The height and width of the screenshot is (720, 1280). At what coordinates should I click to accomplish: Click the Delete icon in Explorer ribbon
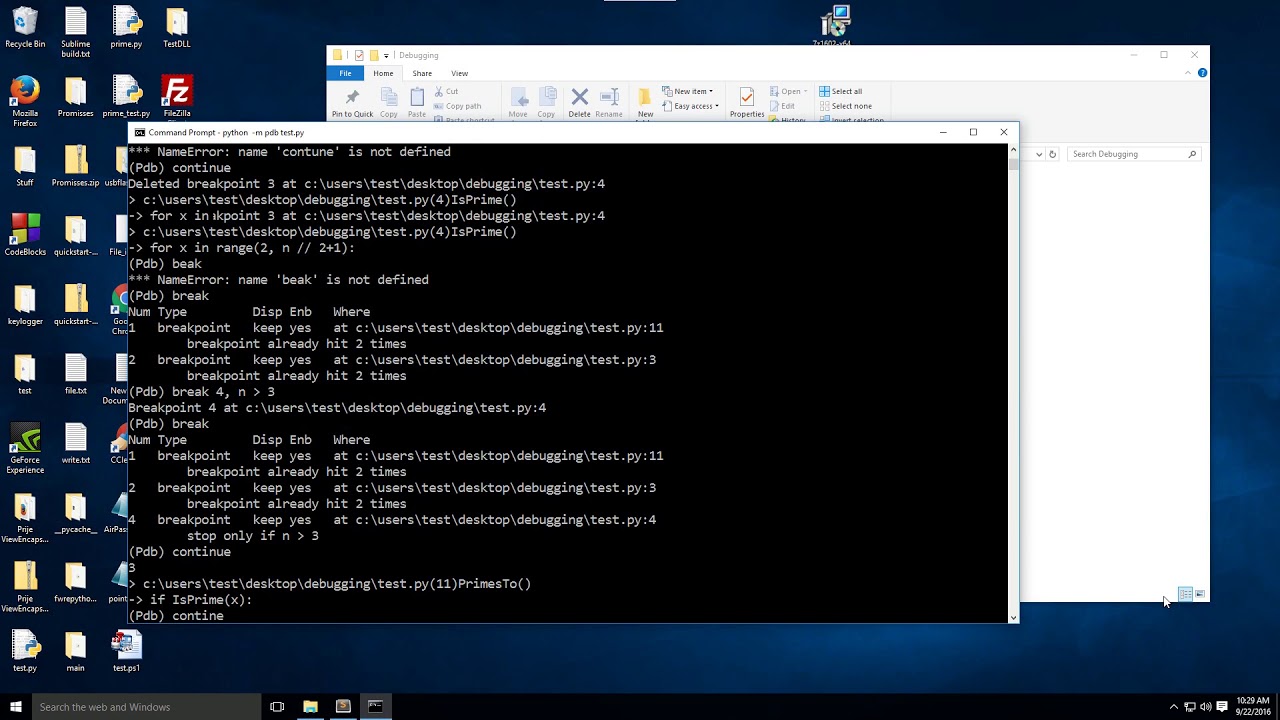tap(579, 103)
